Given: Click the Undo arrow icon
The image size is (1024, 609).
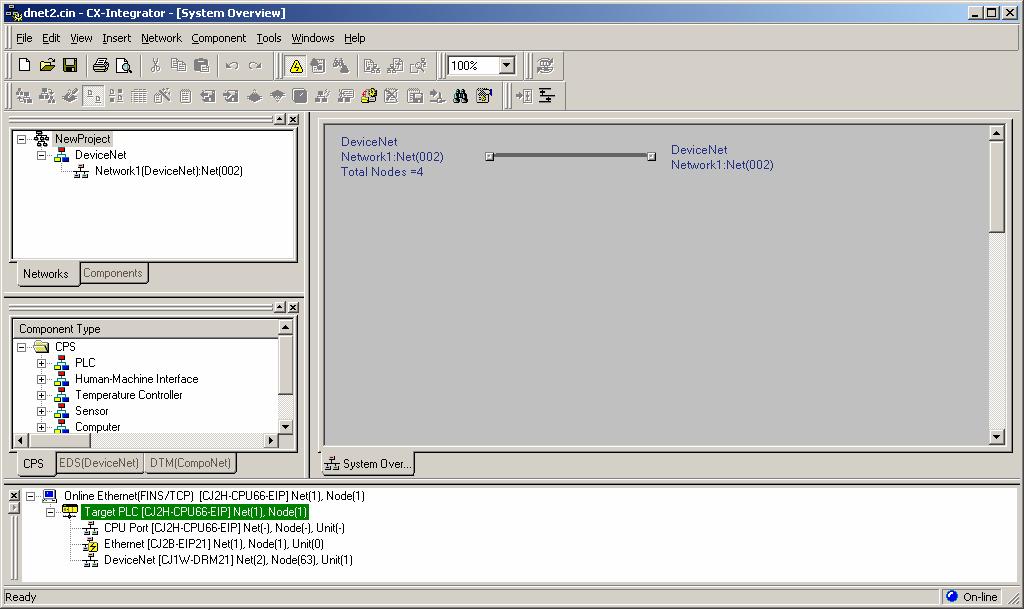Looking at the screenshot, I should pos(232,65).
